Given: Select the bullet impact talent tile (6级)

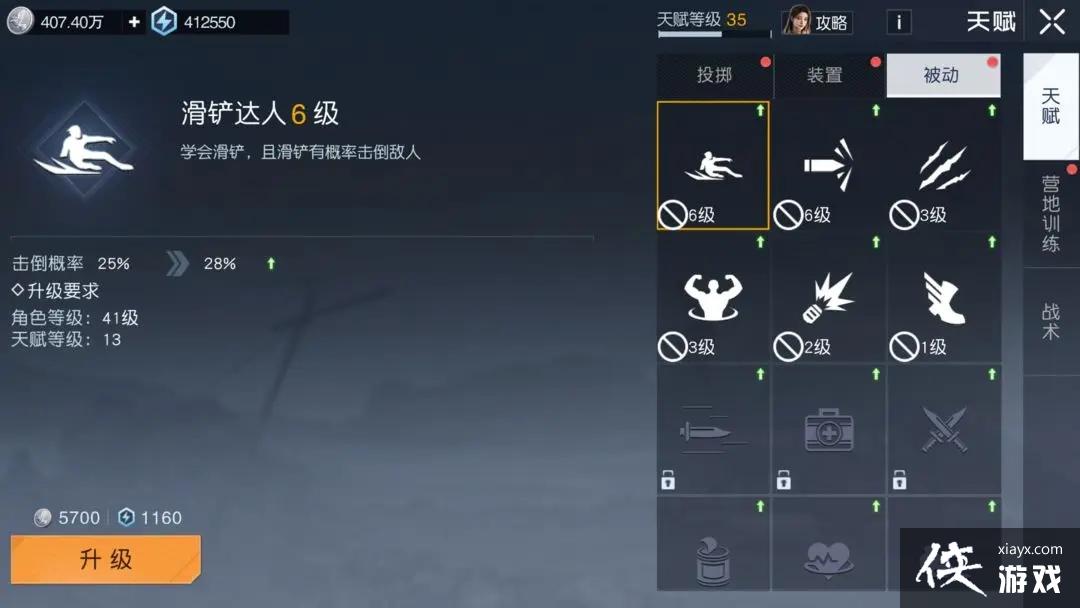Looking at the screenshot, I should tap(829, 165).
